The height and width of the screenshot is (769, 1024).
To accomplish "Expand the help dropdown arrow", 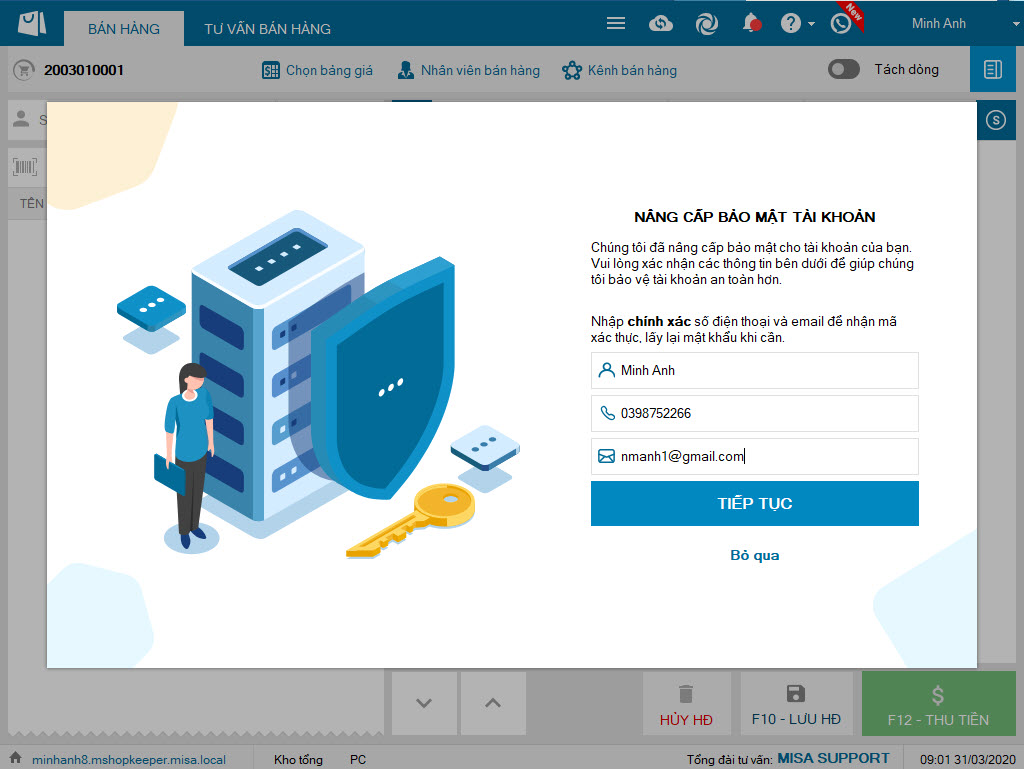I will click(811, 24).
